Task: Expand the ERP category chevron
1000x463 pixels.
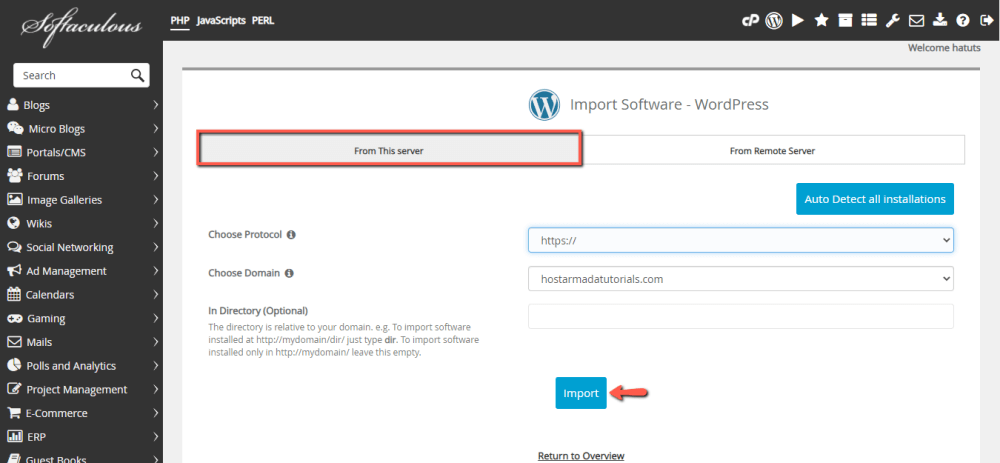Action: (156, 437)
